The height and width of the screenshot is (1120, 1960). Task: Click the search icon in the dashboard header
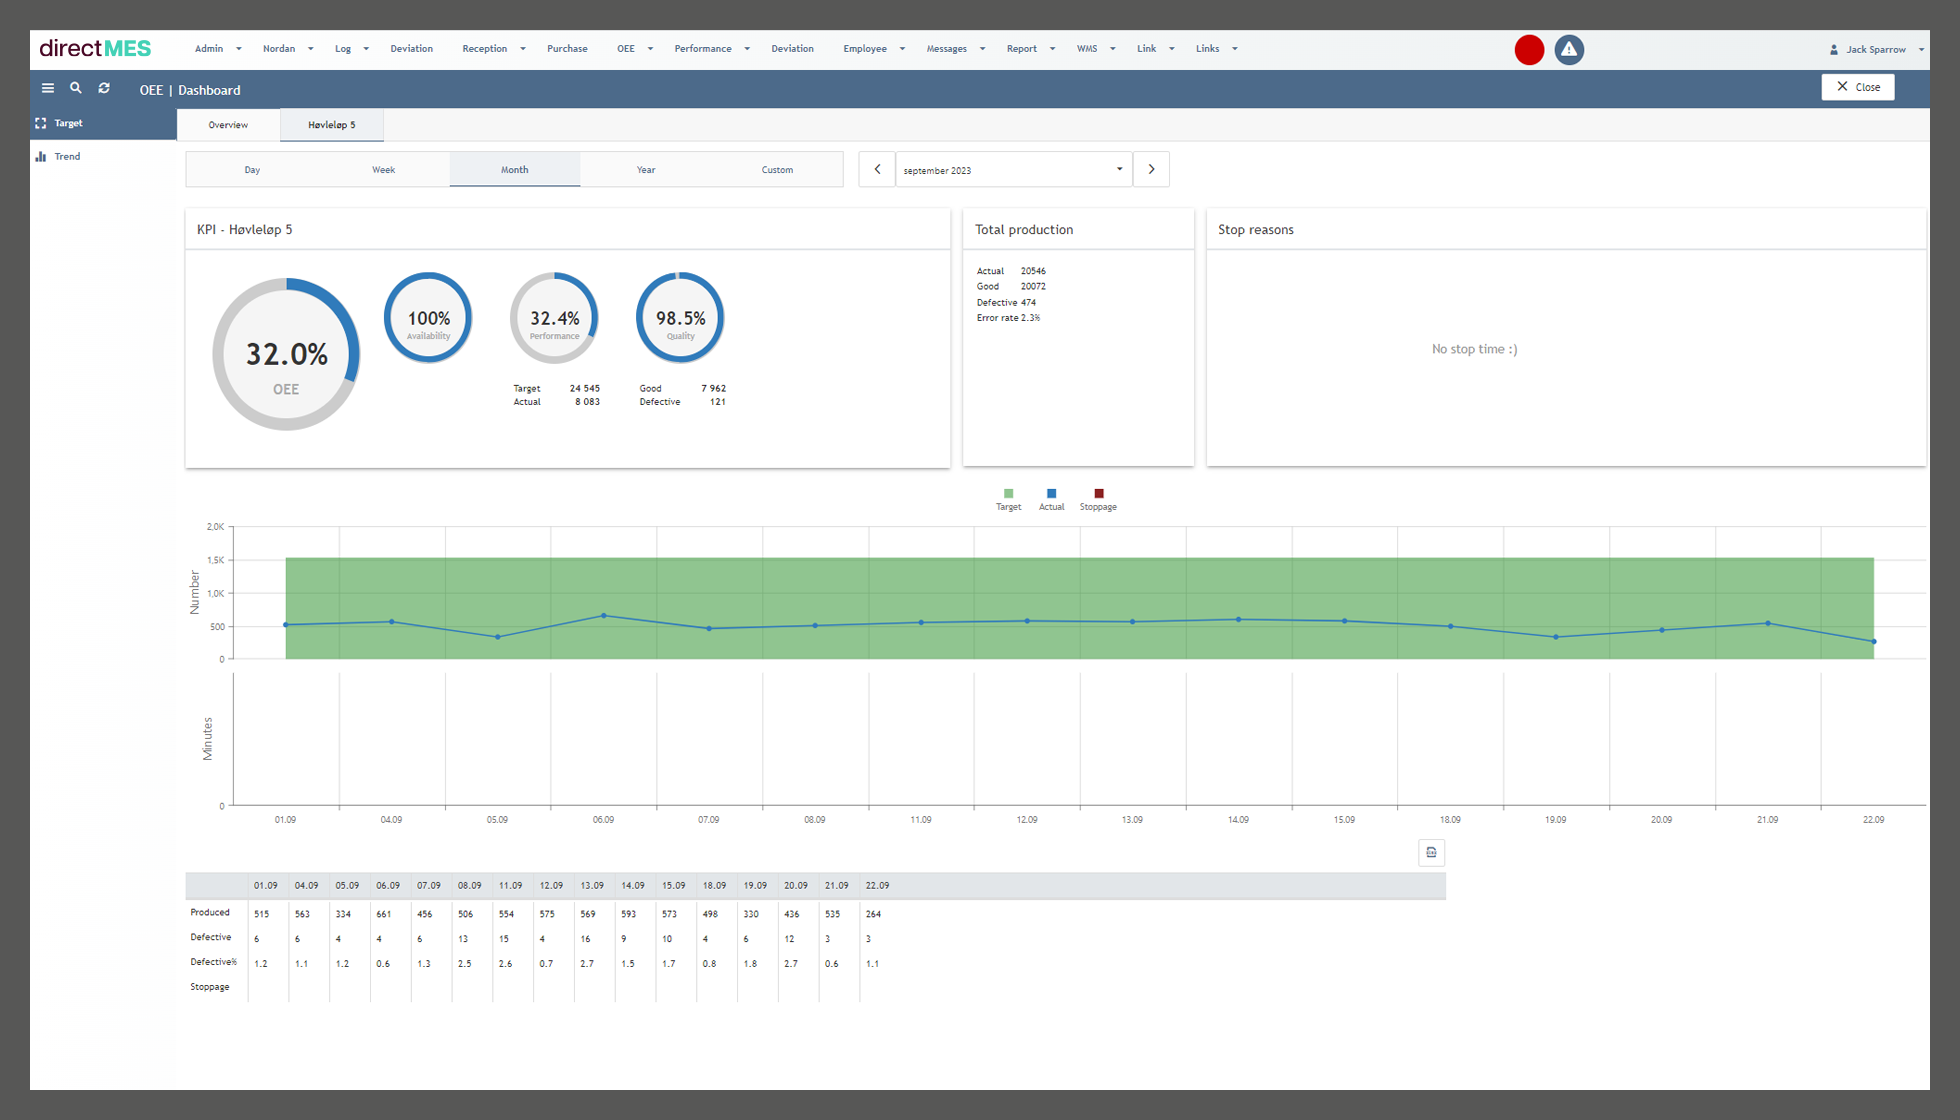pyautogui.click(x=75, y=88)
